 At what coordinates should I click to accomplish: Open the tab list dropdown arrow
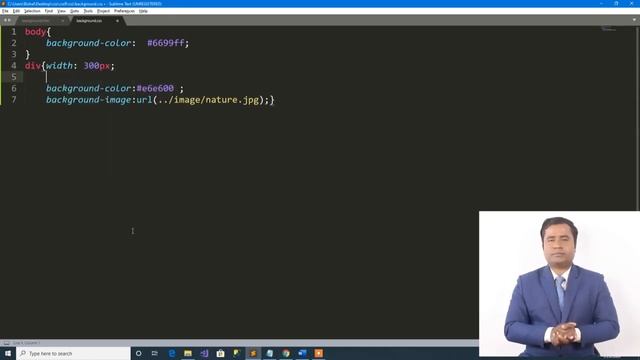click(634, 20)
